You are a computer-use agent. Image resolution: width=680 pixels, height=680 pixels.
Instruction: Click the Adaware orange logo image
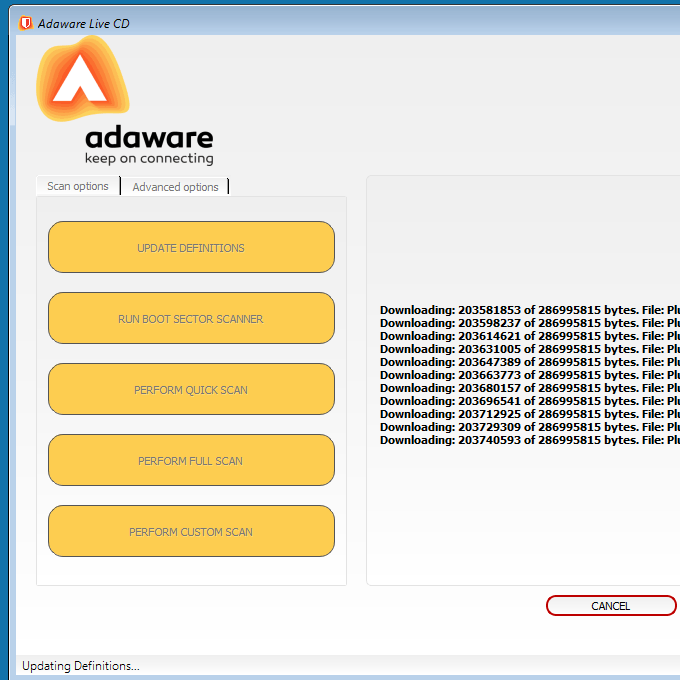coord(82,78)
